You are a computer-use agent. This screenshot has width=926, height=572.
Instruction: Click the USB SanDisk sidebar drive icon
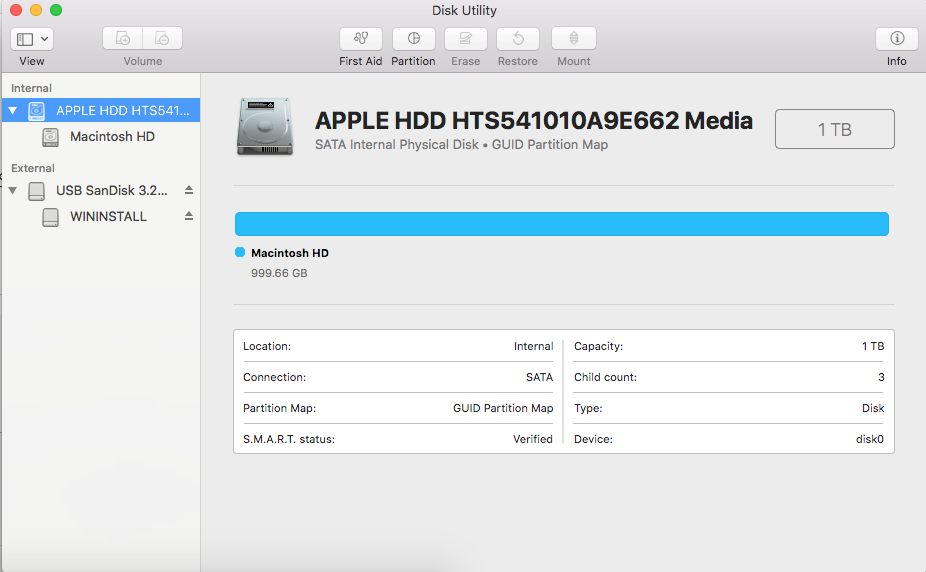(x=37, y=191)
